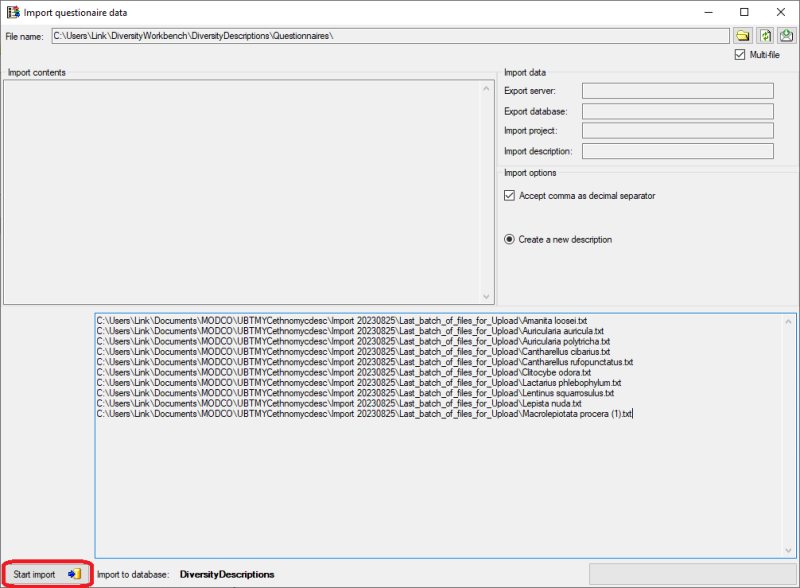Click the Export server field

click(677, 91)
